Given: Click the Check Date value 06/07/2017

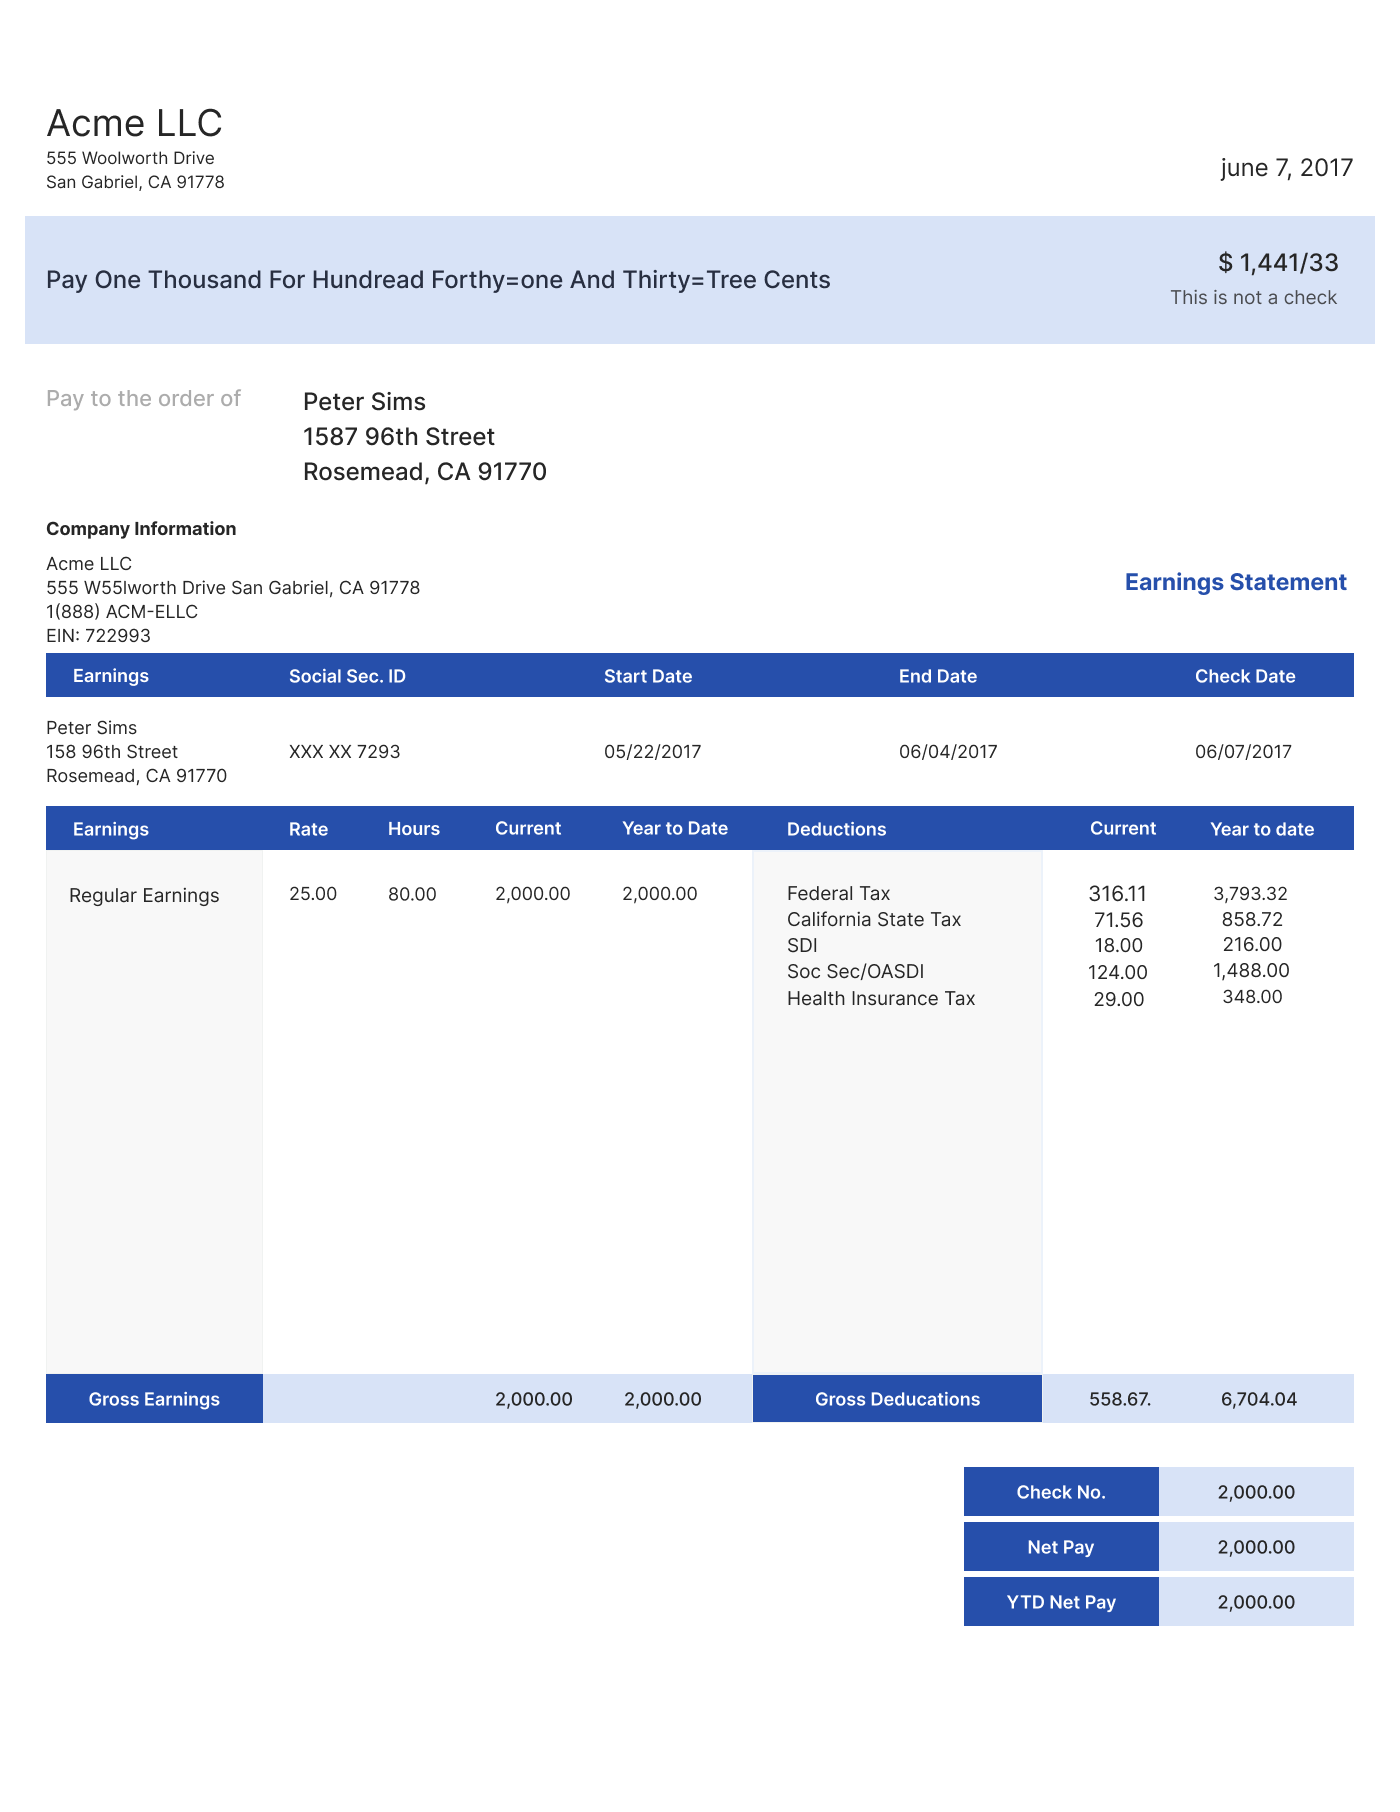Looking at the screenshot, I should pos(1243,752).
